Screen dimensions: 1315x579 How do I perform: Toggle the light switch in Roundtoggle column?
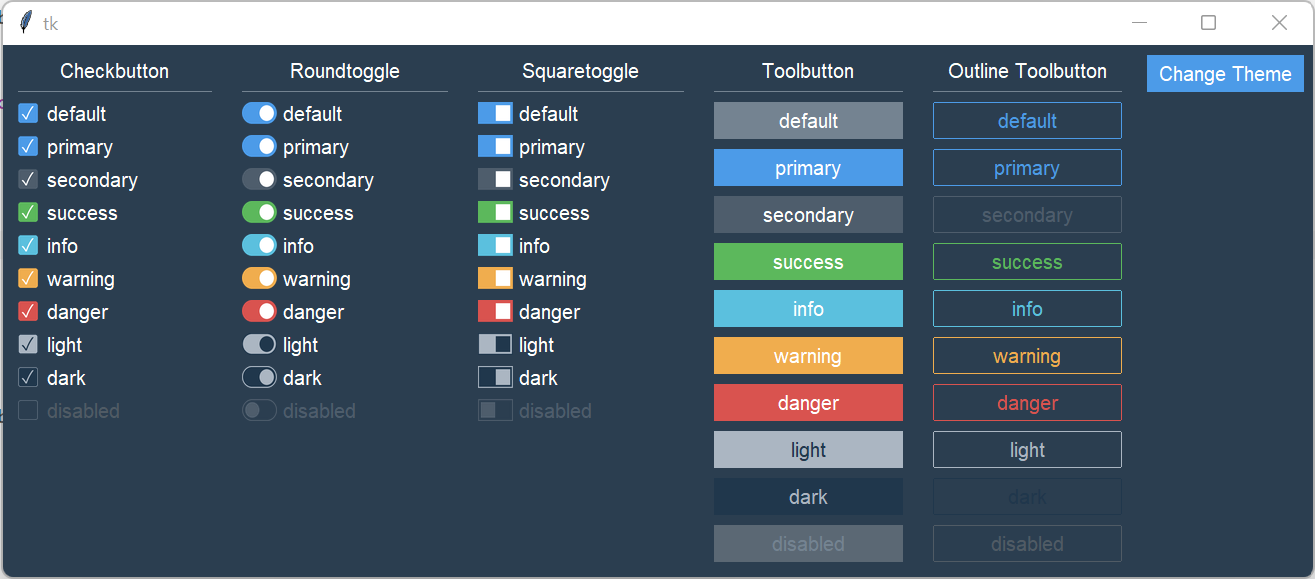pyautogui.click(x=259, y=344)
